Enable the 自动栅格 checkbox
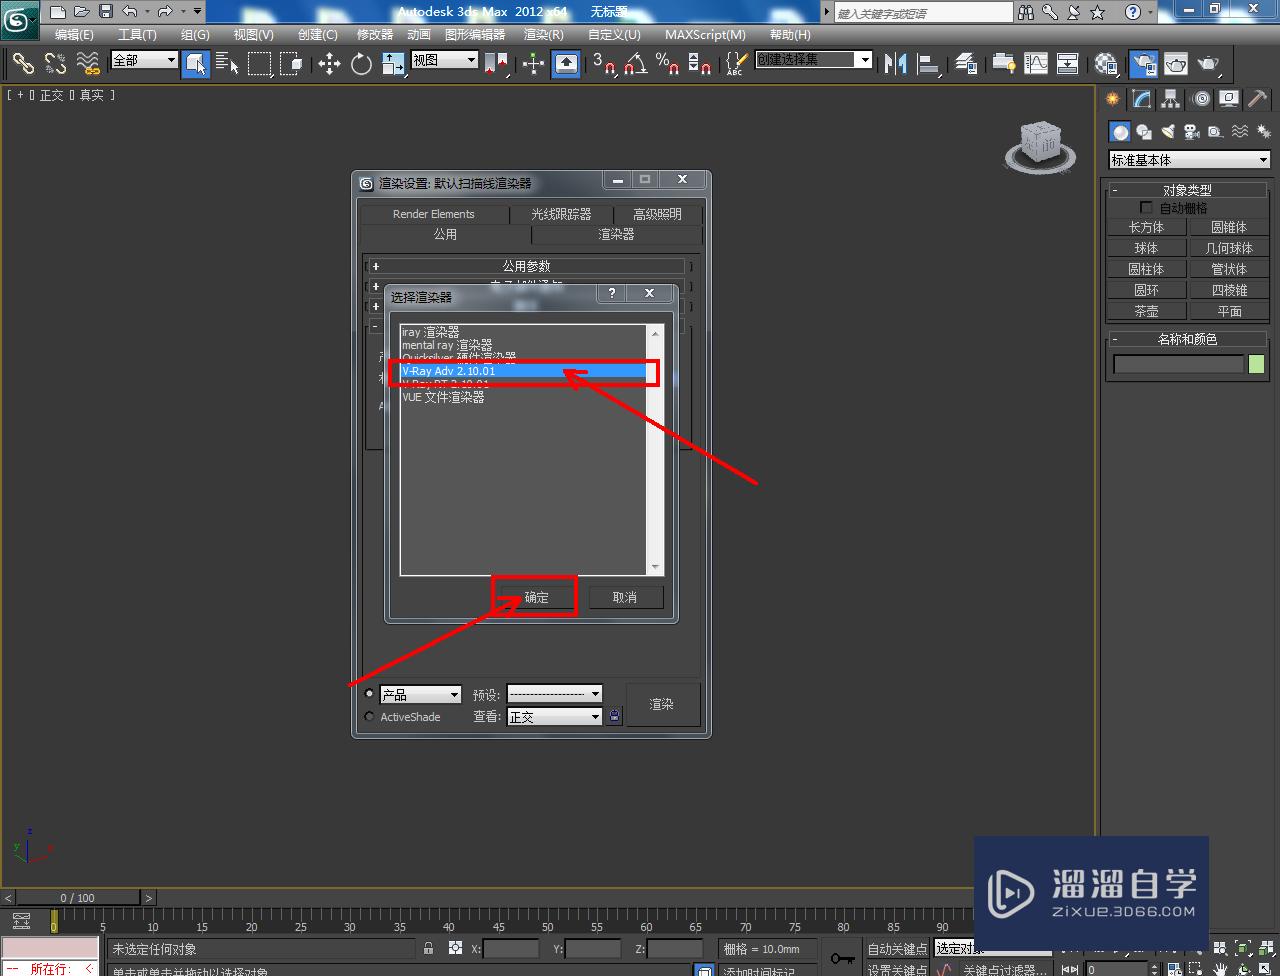 pyautogui.click(x=1147, y=208)
